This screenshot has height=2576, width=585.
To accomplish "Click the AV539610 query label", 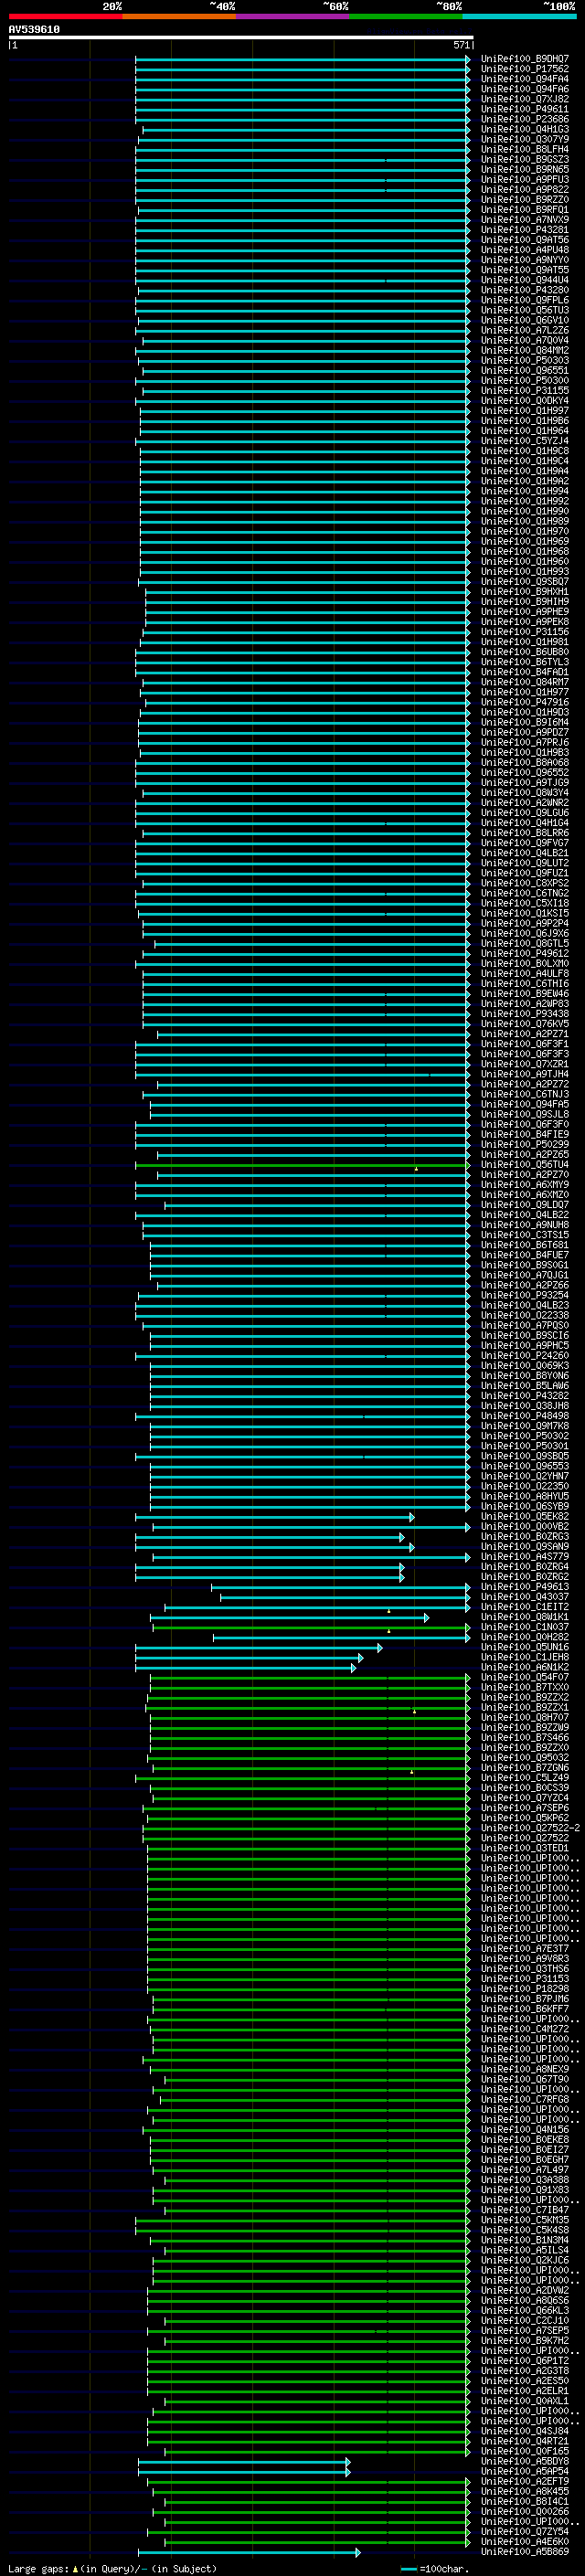I will (34, 29).
